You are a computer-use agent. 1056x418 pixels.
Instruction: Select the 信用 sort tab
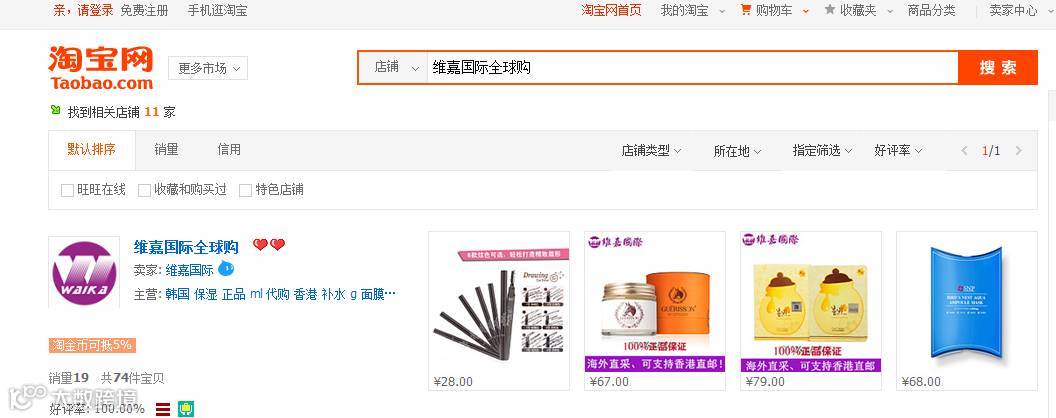tap(229, 149)
